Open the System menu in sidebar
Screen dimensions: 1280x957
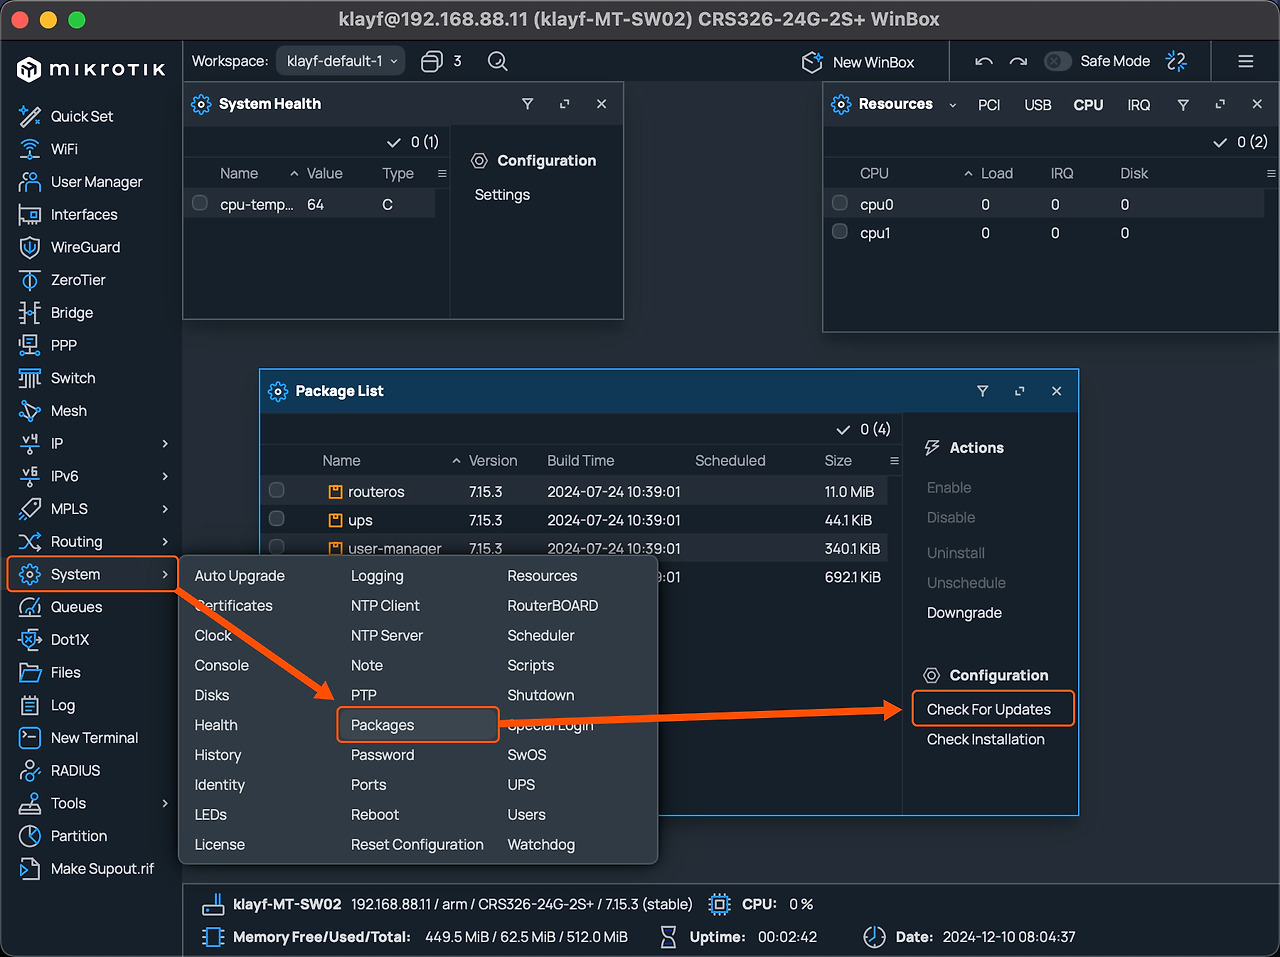coord(93,574)
